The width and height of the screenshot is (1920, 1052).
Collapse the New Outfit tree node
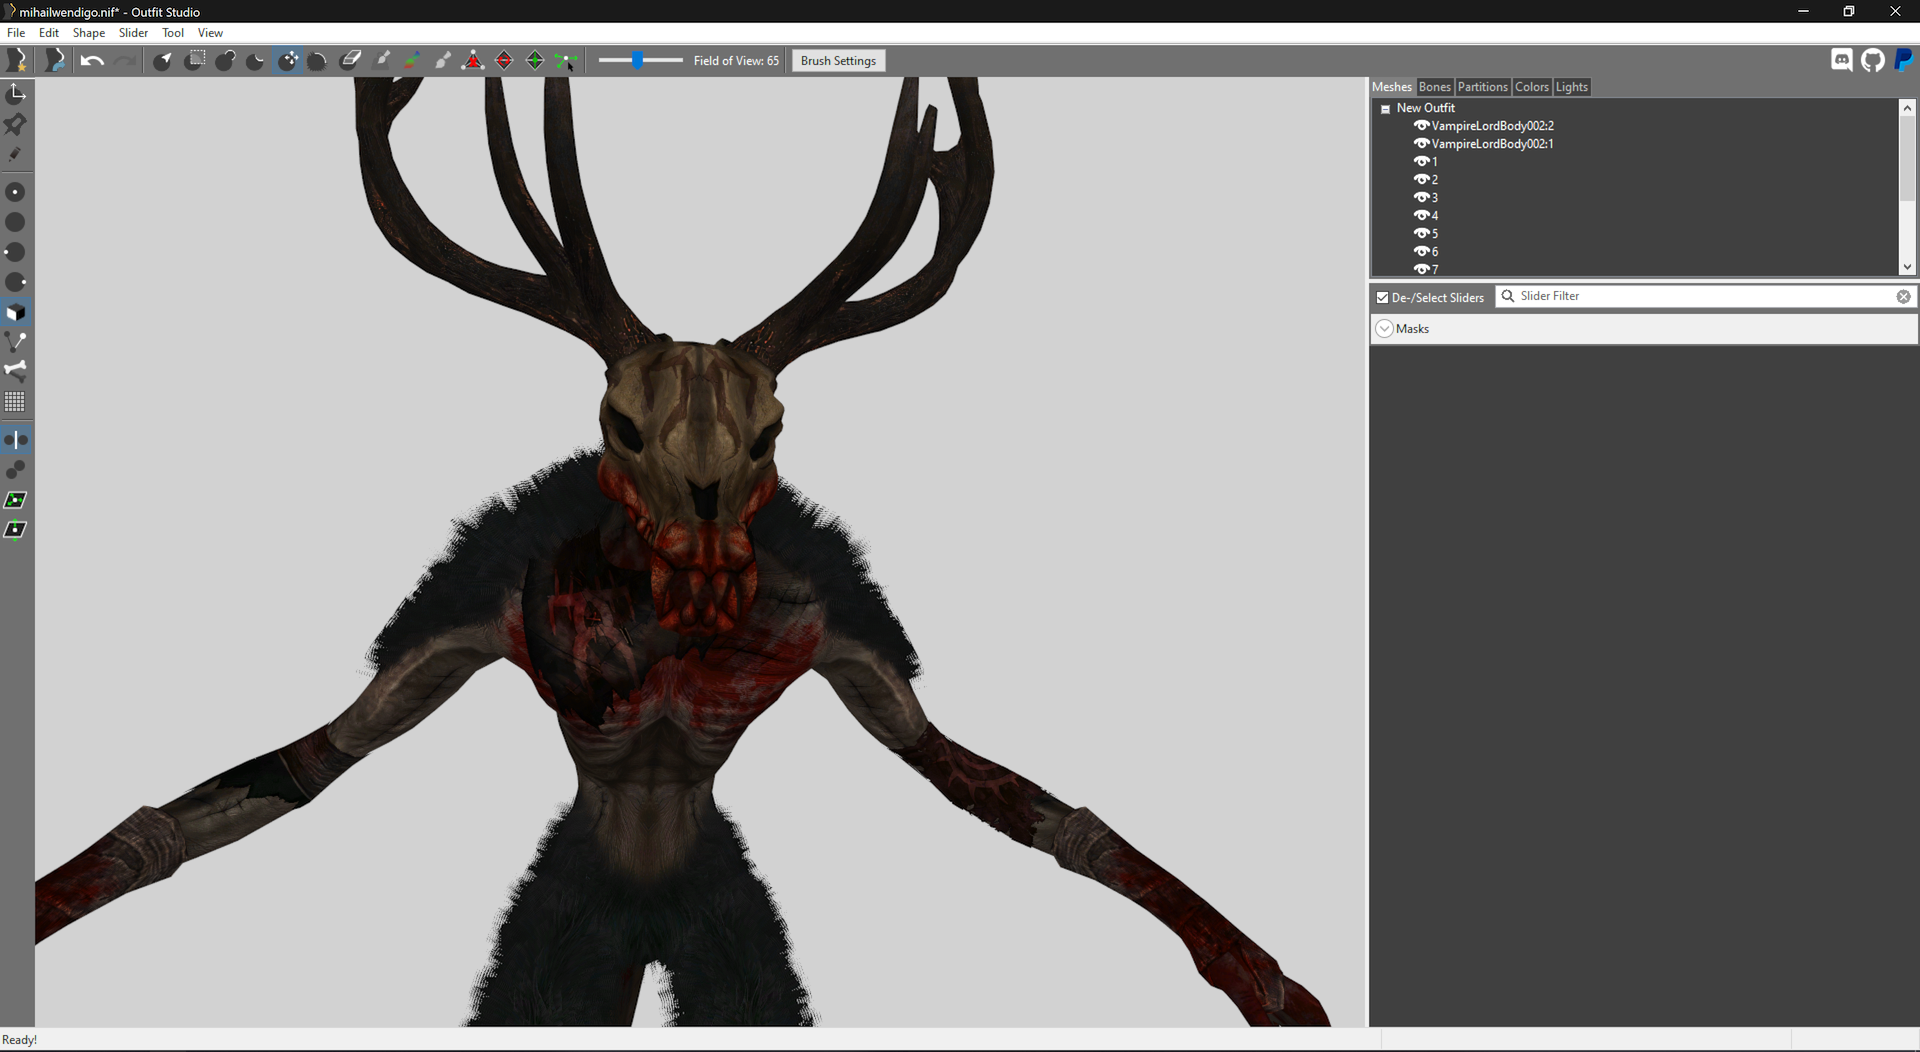pos(1385,109)
